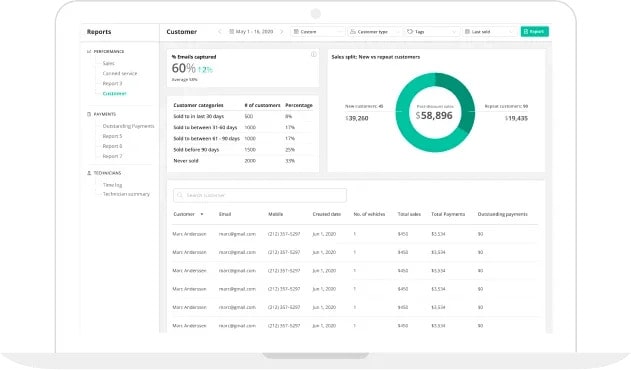Click the search magnifier icon
This screenshot has height=370, width=631.
[180, 195]
